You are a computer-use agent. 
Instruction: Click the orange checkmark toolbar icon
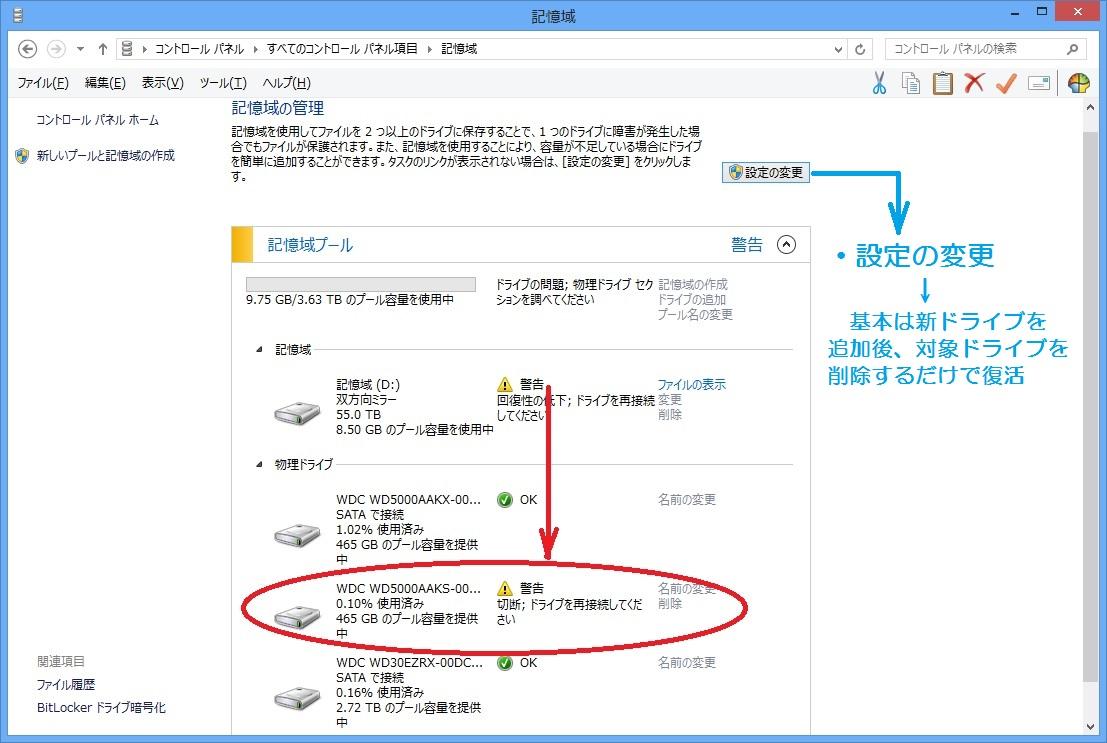(1006, 83)
